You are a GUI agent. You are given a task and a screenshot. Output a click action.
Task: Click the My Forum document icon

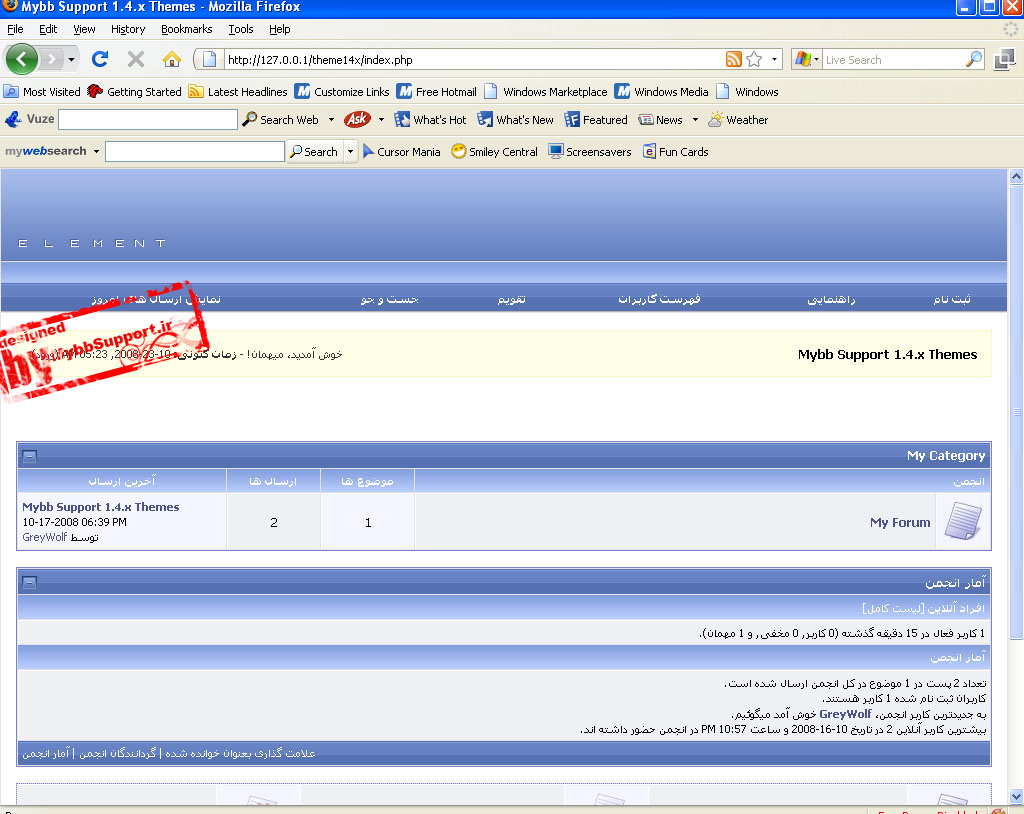(962, 522)
